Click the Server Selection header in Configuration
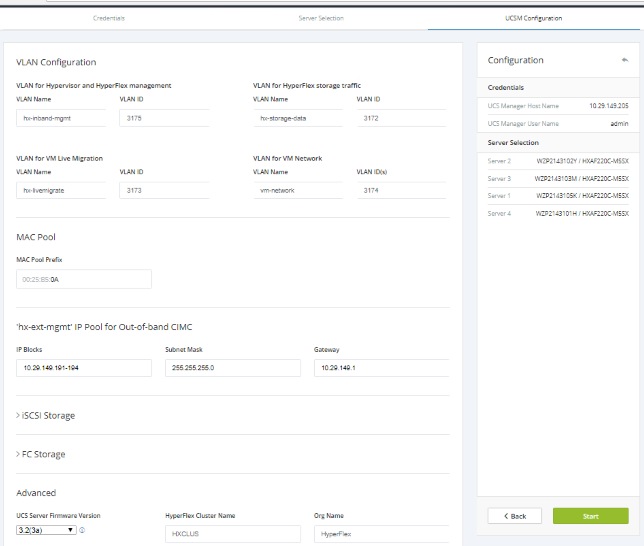The image size is (644, 546). pyautogui.click(x=558, y=143)
